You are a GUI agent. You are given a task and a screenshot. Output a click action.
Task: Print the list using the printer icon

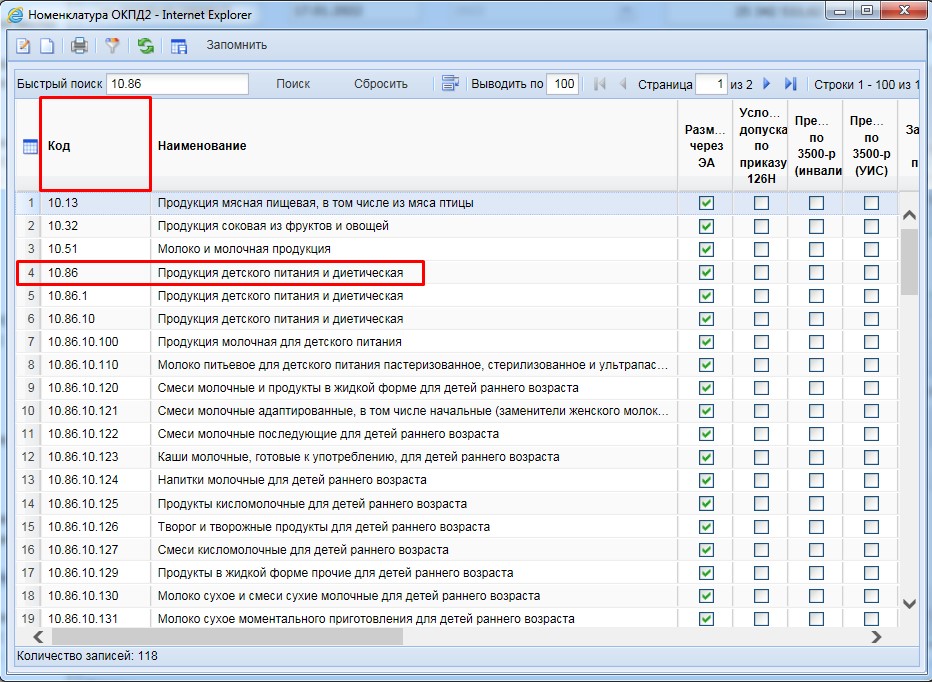pos(79,46)
